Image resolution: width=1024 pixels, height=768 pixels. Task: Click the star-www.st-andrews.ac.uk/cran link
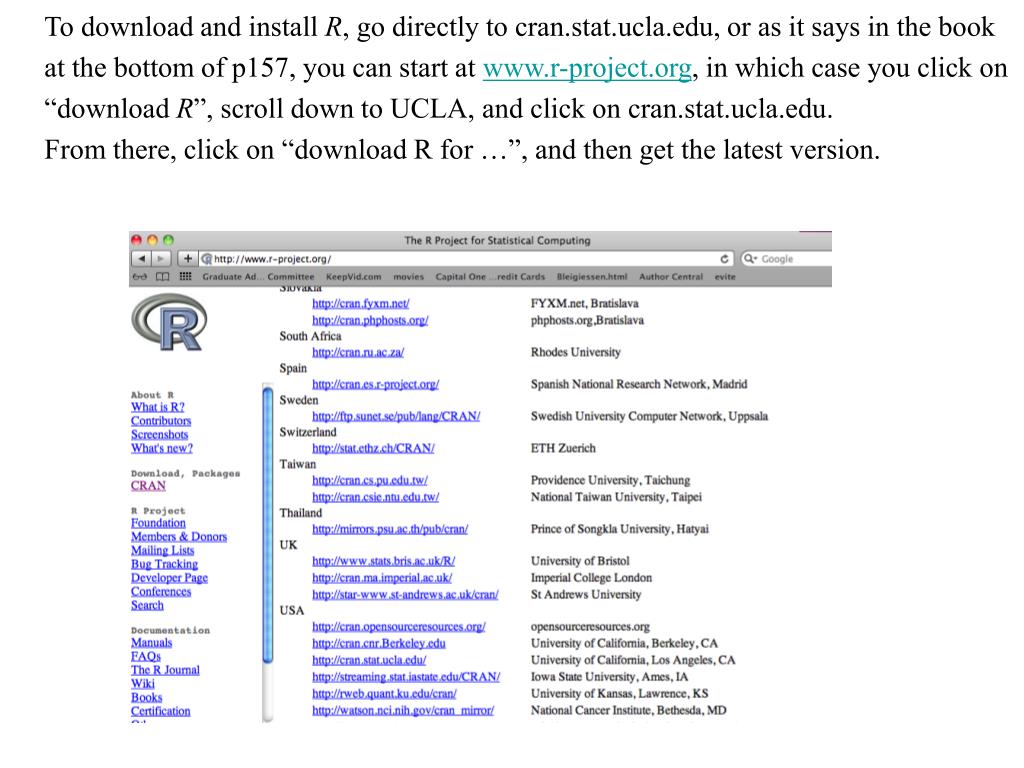coord(405,595)
